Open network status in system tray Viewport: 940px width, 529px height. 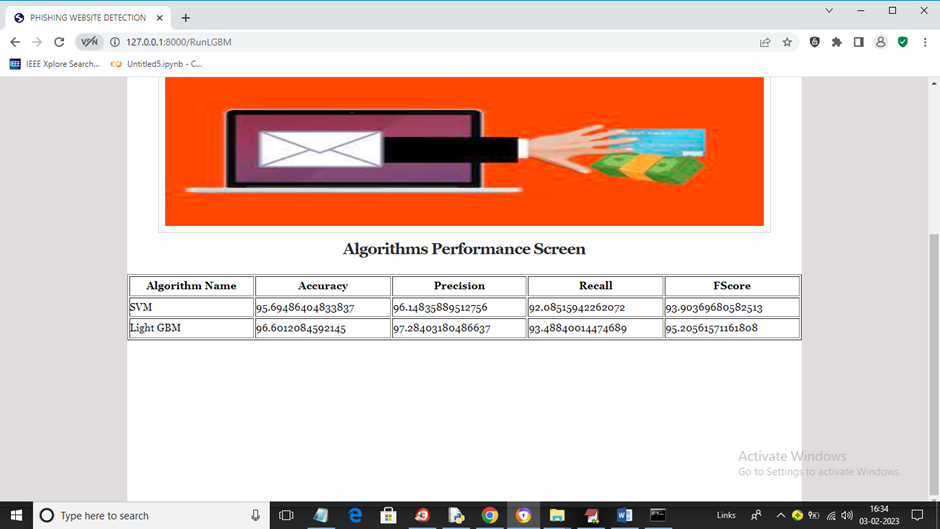coord(831,515)
